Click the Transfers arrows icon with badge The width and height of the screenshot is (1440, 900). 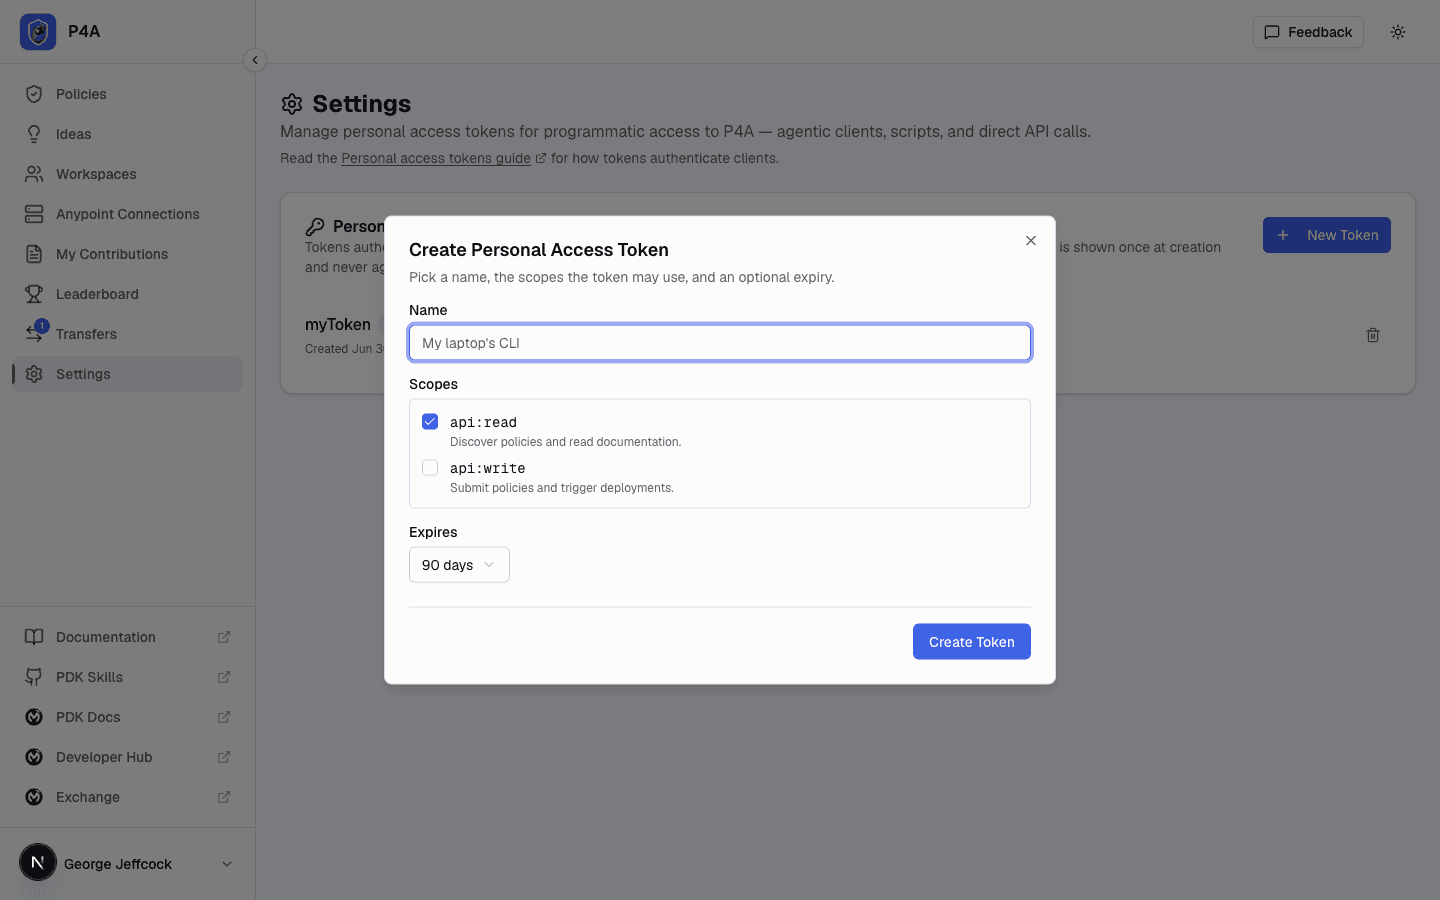click(x=36, y=332)
